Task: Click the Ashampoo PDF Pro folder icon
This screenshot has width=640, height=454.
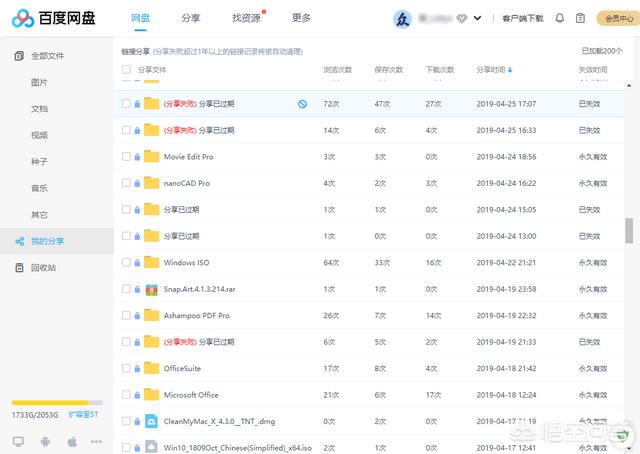Action: point(151,315)
